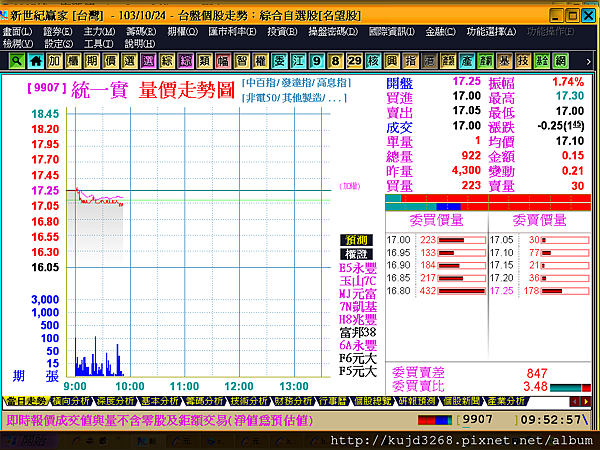Select the cyan 核 toolbar icon
600x450 pixels.
click(373, 61)
